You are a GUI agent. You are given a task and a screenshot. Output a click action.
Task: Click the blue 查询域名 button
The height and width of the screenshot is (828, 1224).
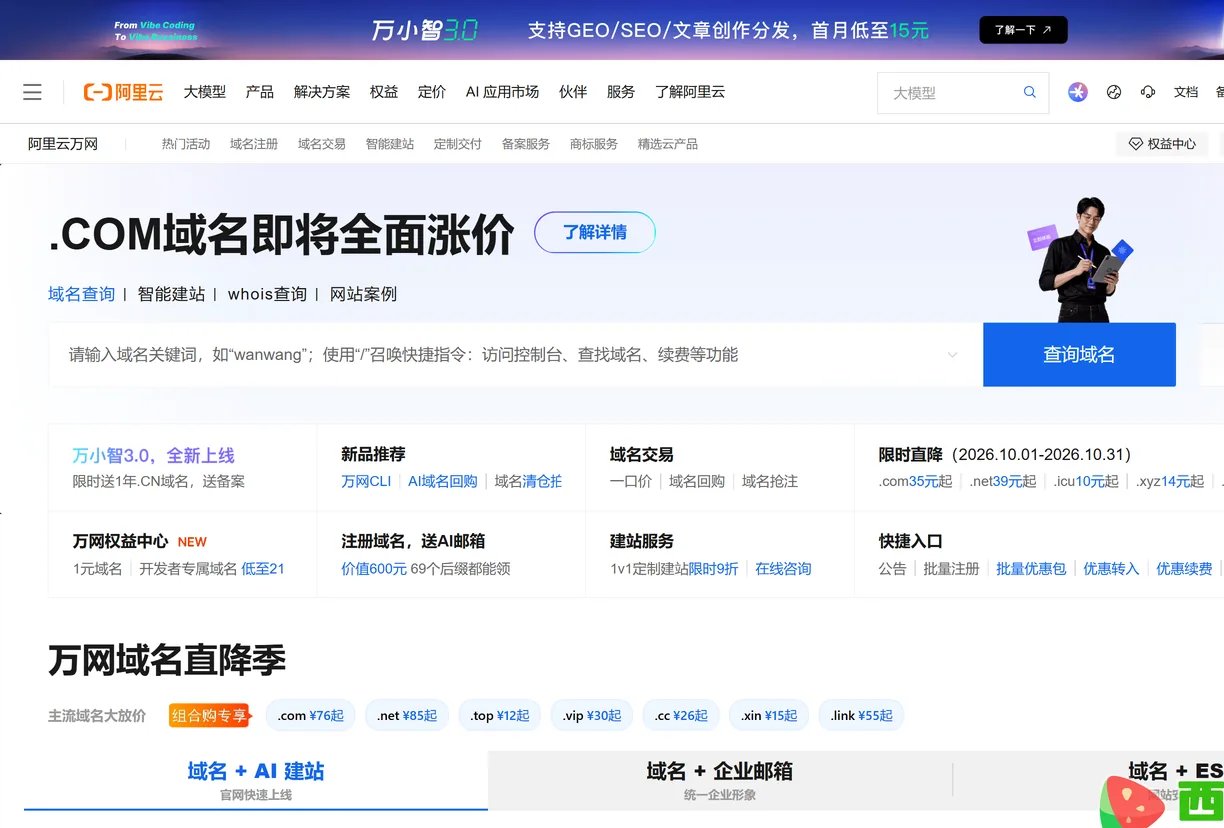(x=1079, y=354)
